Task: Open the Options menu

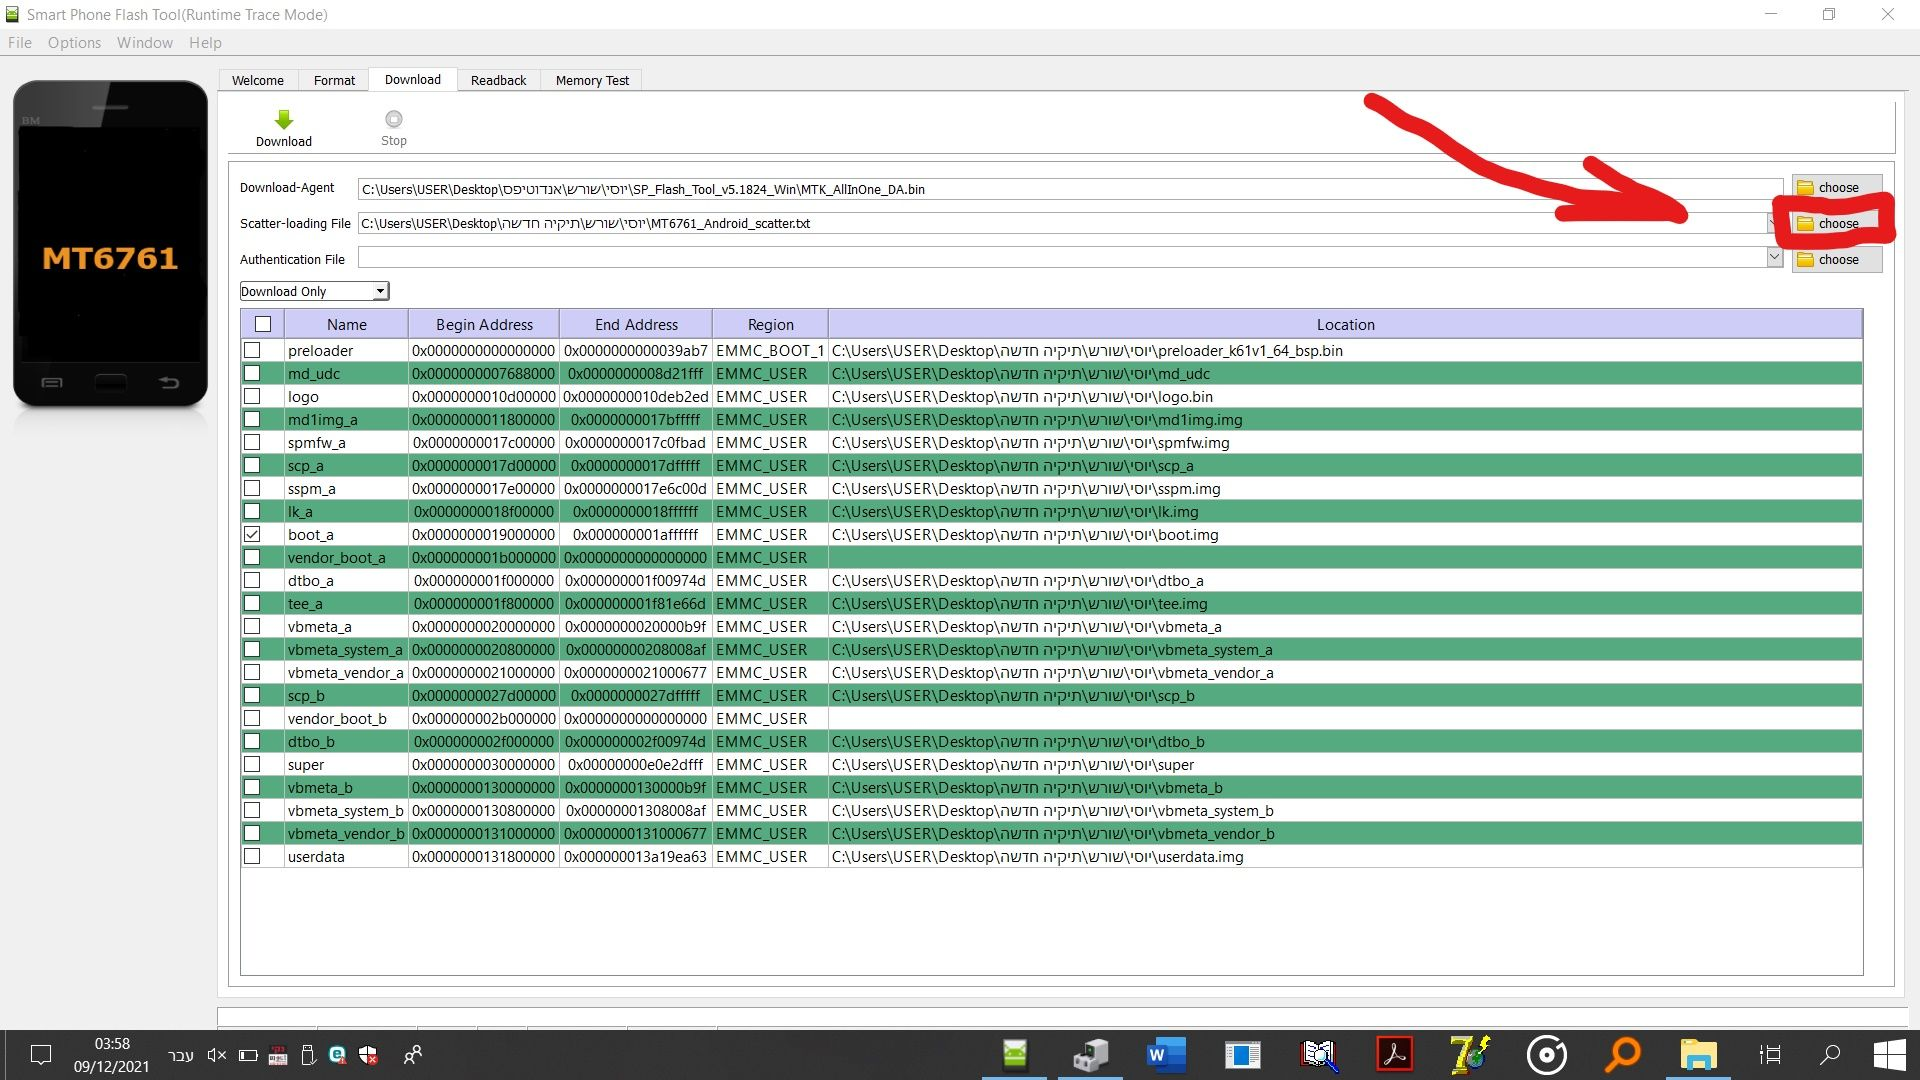Action: [x=74, y=43]
